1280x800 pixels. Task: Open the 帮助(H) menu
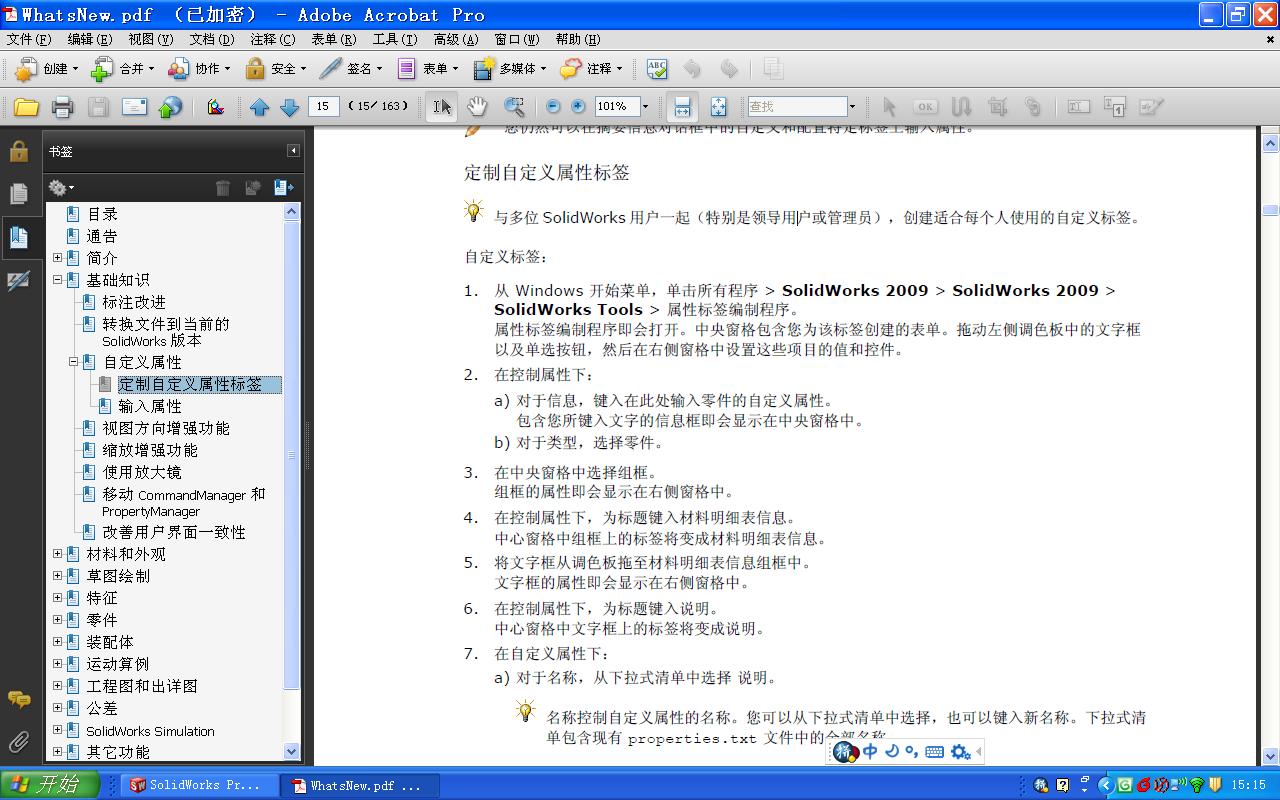coord(578,40)
